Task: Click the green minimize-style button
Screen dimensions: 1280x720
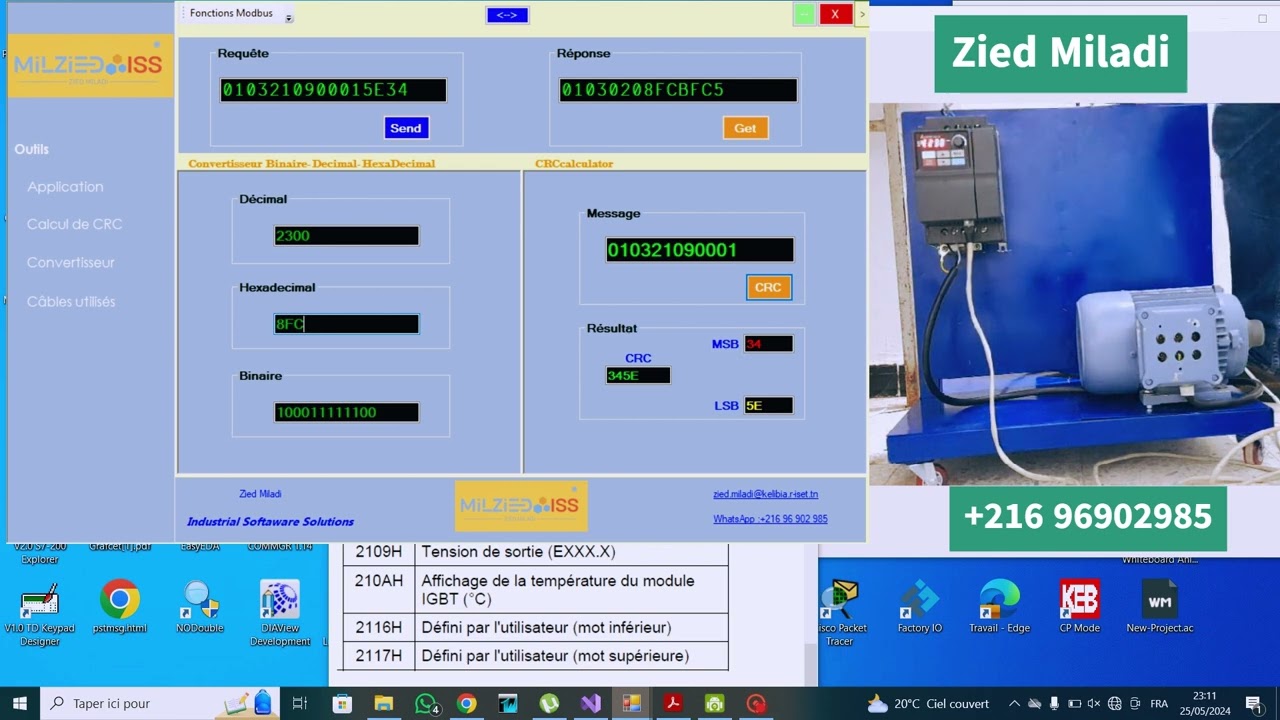Action: pyautogui.click(x=804, y=14)
